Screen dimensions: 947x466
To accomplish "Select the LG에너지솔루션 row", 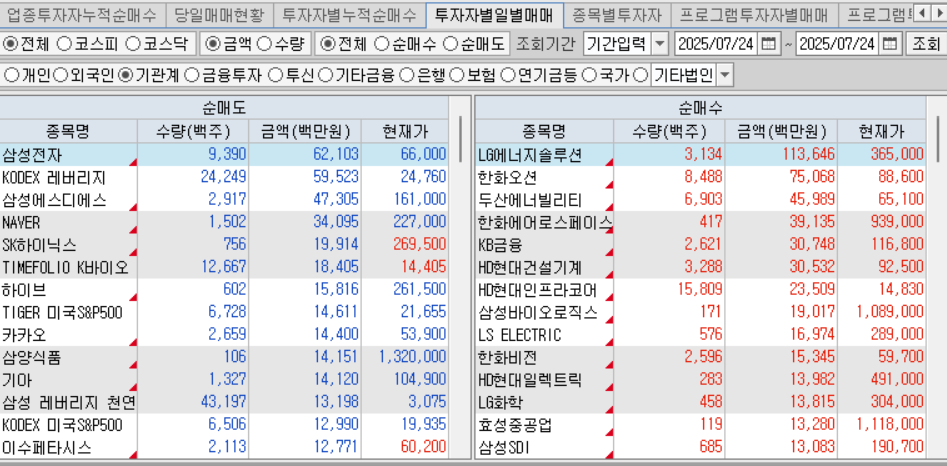I will (x=701, y=155).
